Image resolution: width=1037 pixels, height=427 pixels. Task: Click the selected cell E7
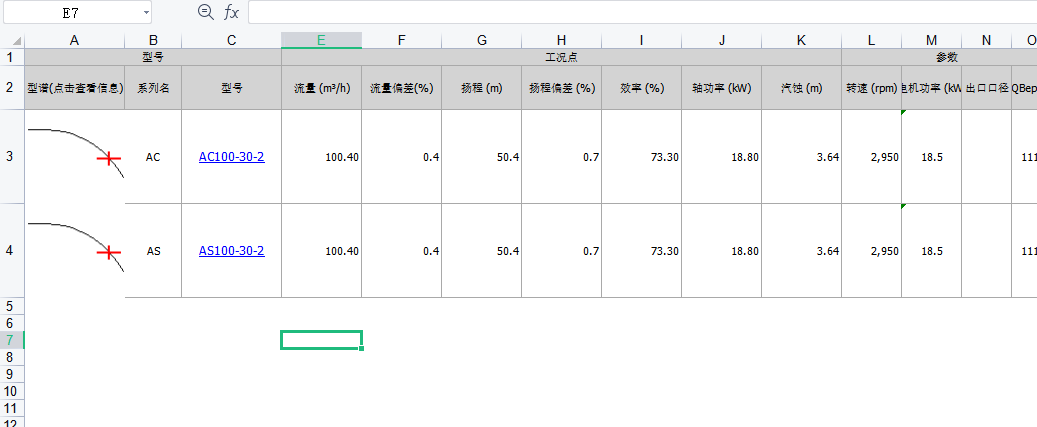click(x=321, y=340)
